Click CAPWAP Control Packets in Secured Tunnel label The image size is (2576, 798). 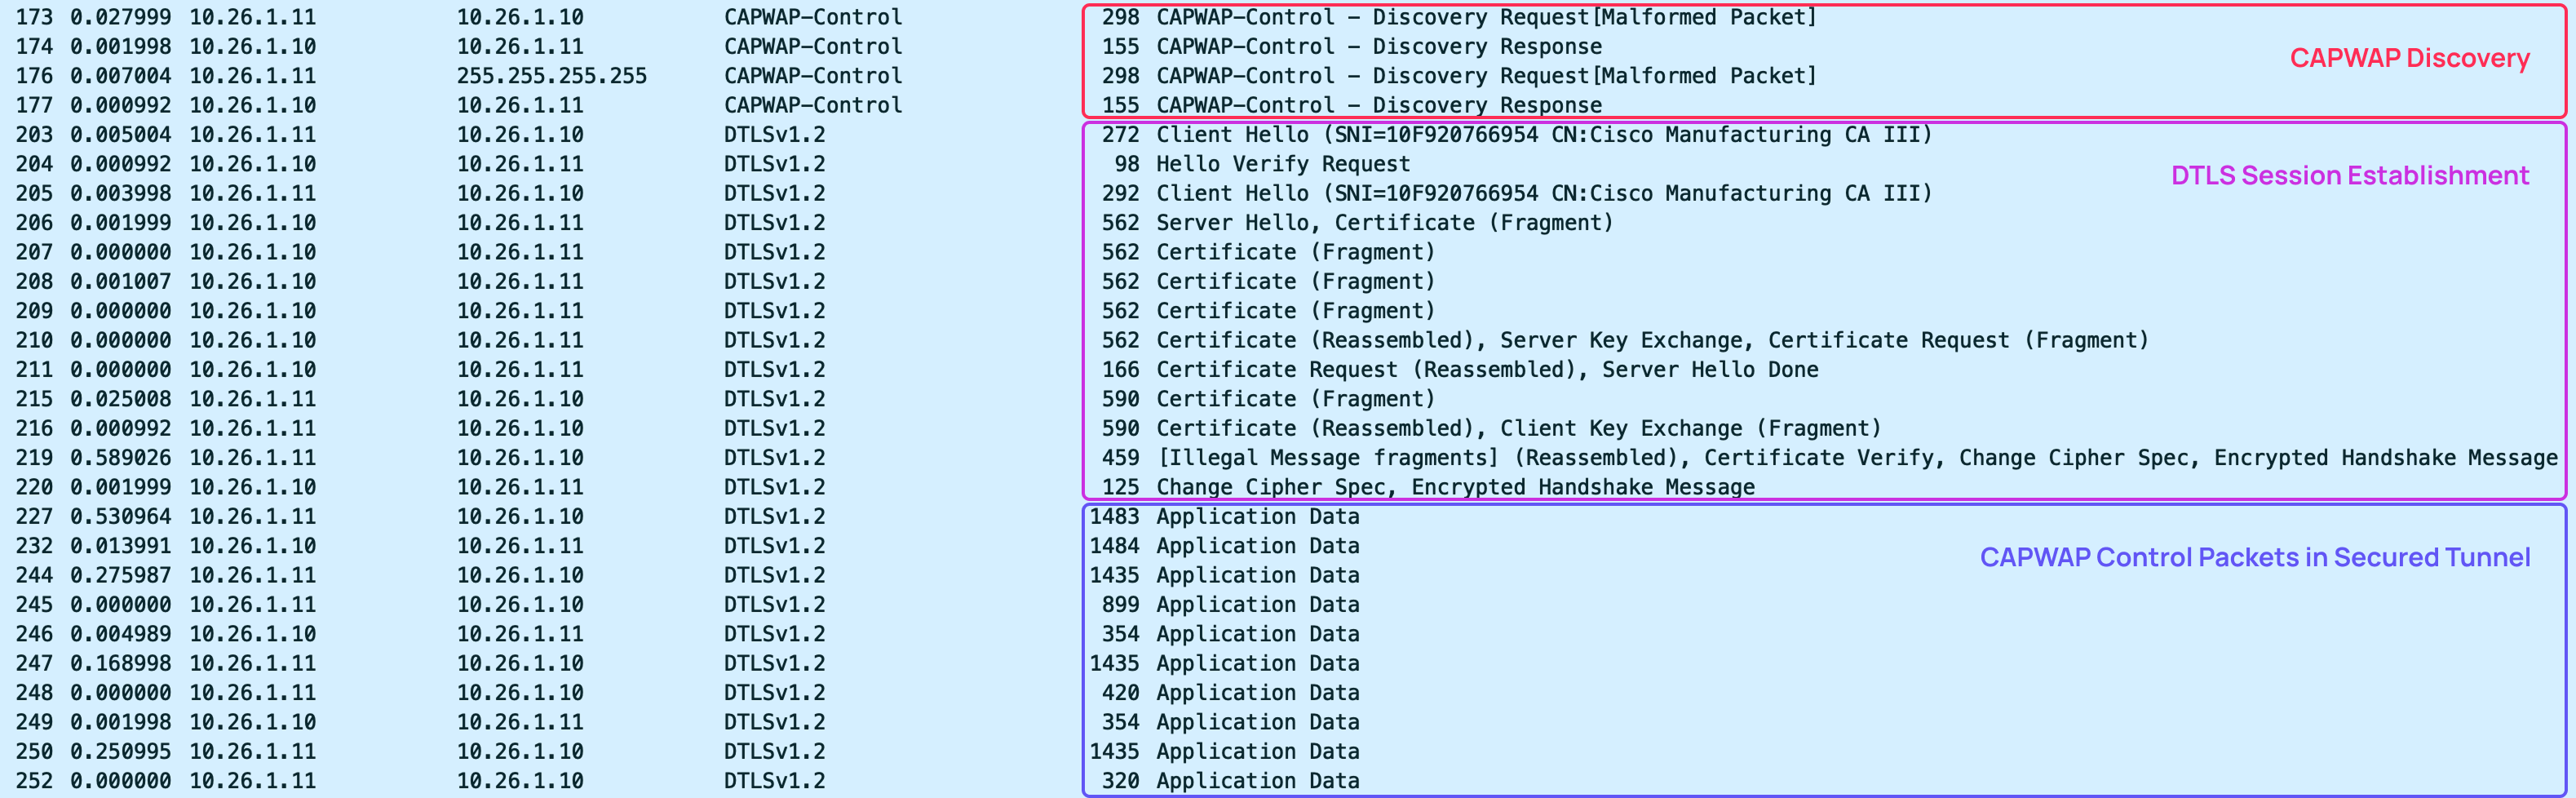click(2254, 558)
